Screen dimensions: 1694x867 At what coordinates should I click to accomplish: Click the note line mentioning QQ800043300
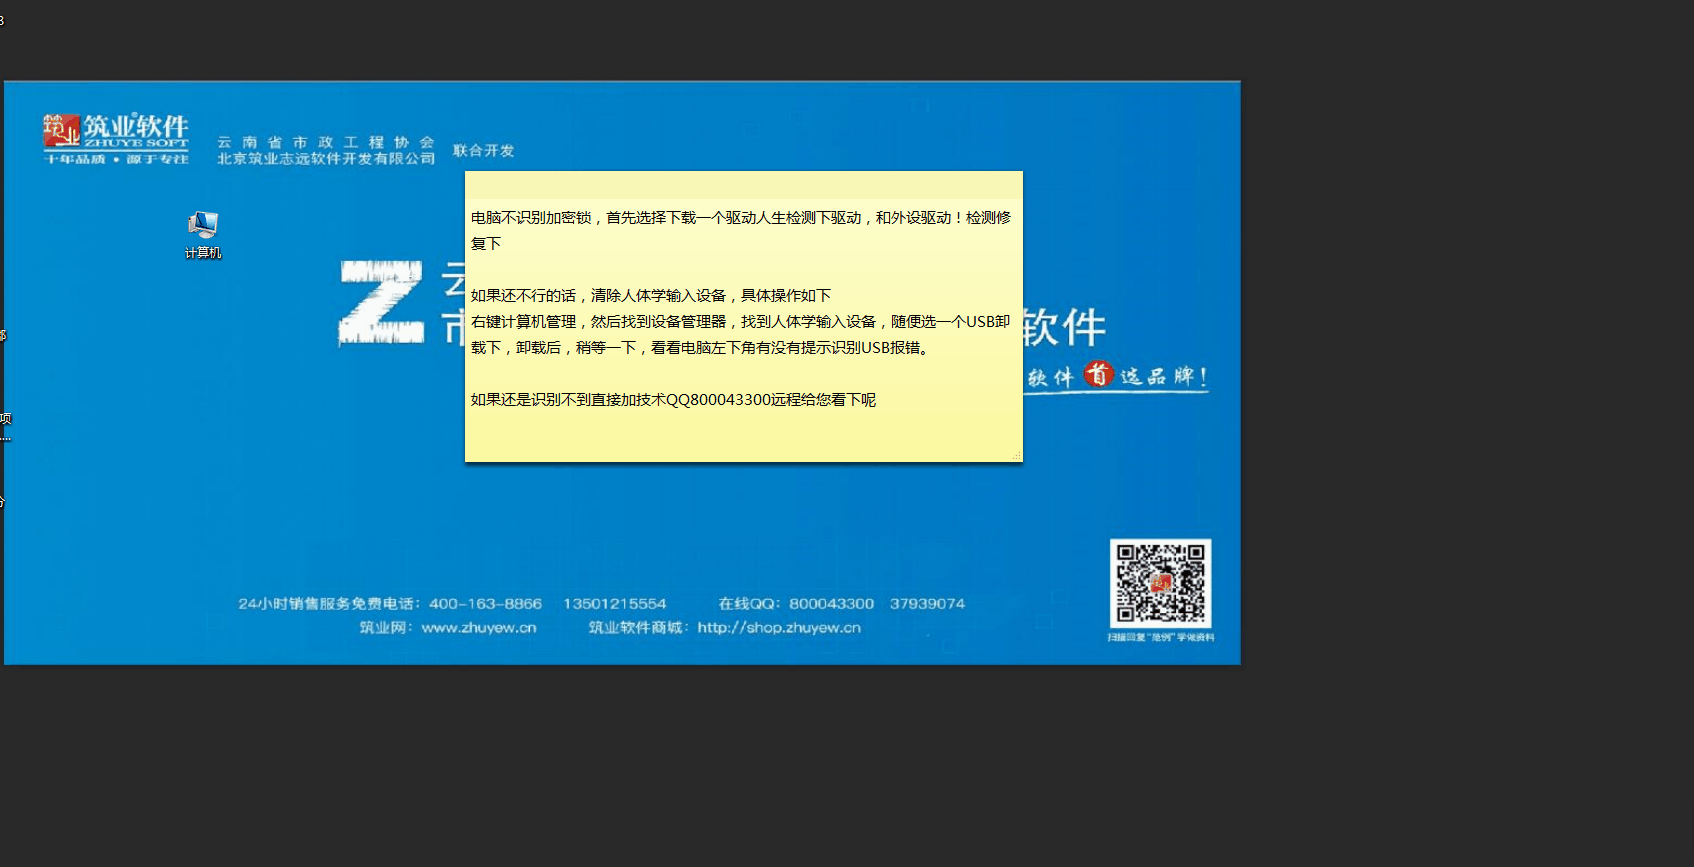[x=673, y=400]
